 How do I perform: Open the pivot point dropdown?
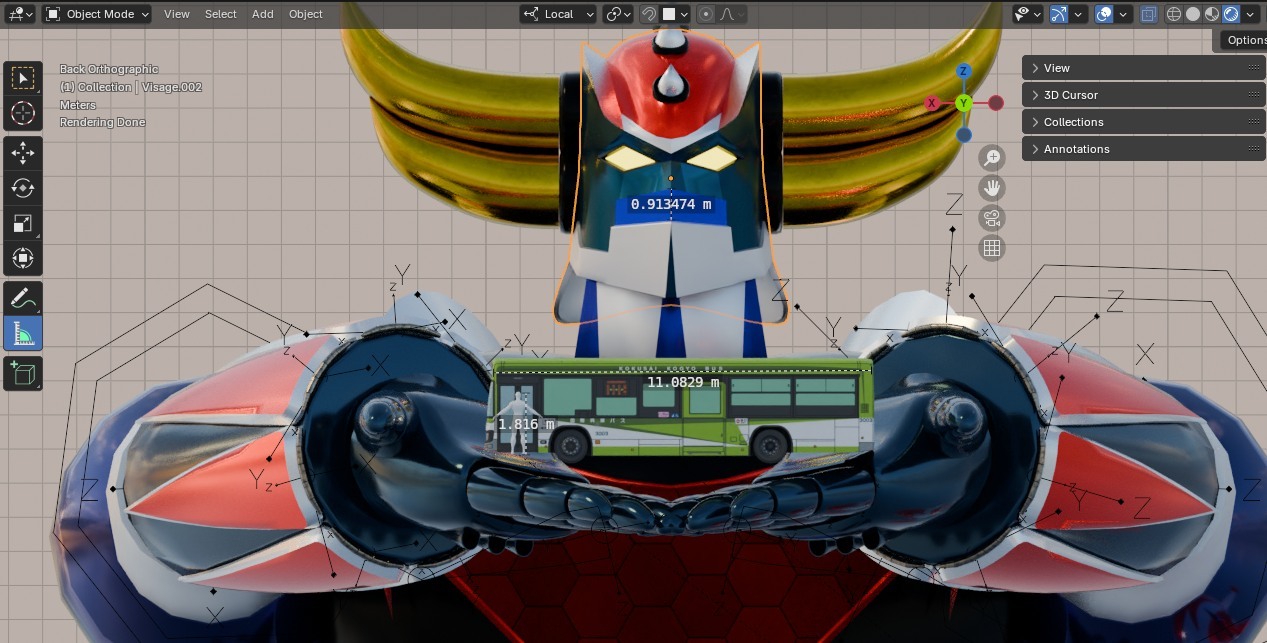618,14
